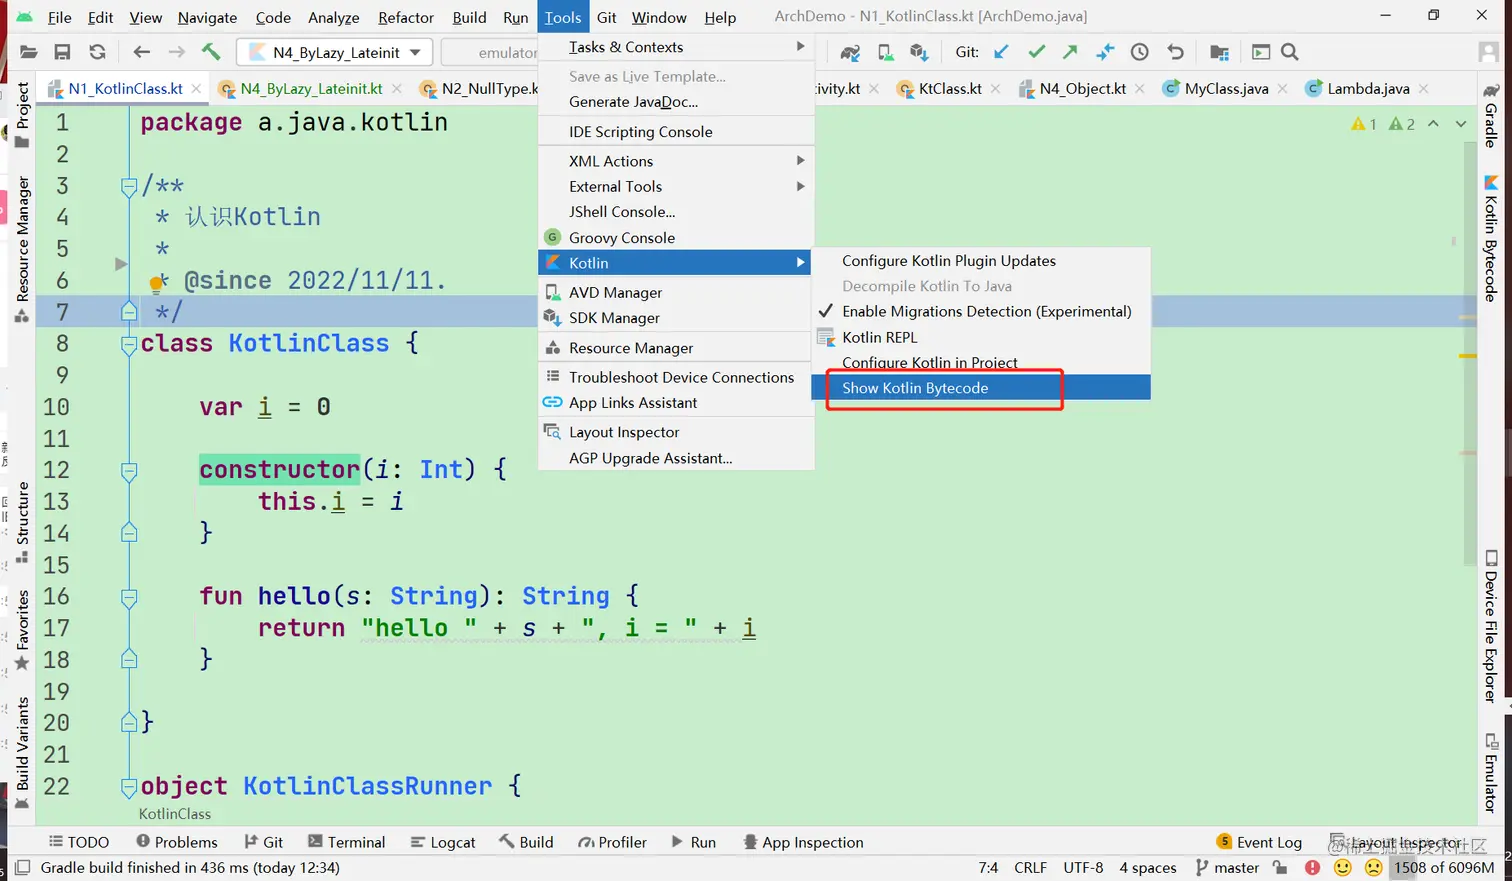Click the Sync/Reload from disk icon
This screenshot has height=881, width=1512.
(x=97, y=52)
